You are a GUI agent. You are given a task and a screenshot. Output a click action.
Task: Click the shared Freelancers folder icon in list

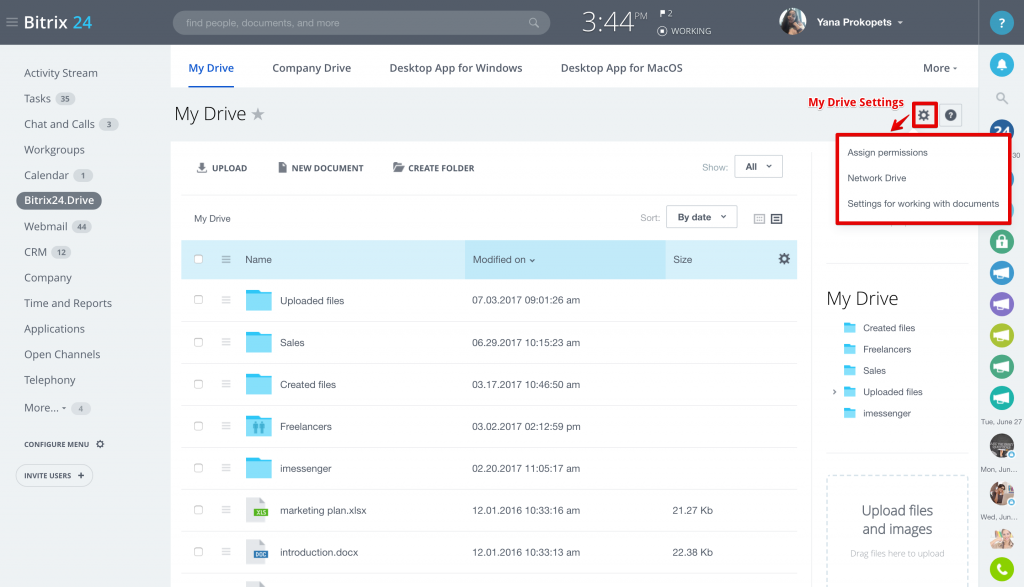pos(259,426)
